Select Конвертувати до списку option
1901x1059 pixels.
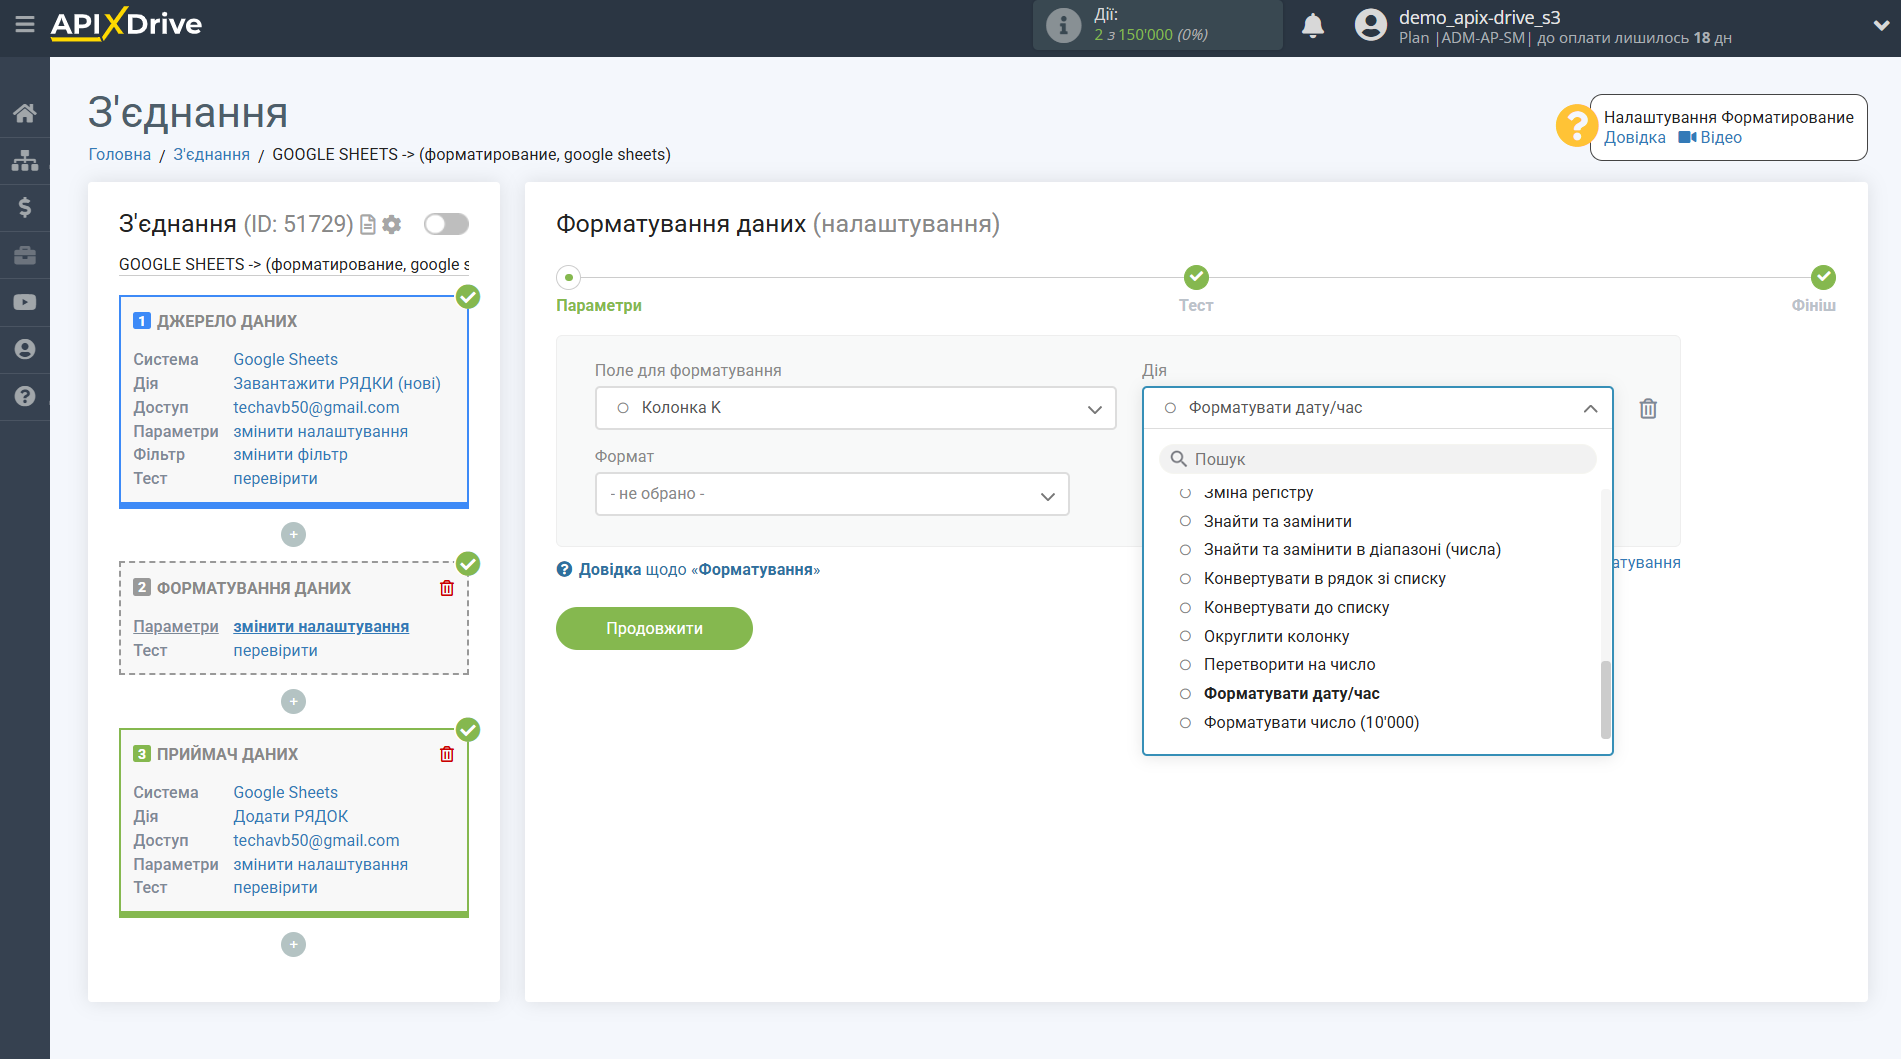[x=1296, y=607]
